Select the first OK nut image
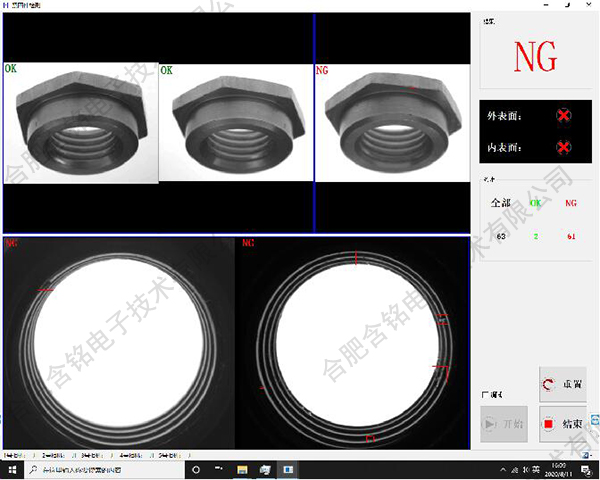 [x=81, y=124]
